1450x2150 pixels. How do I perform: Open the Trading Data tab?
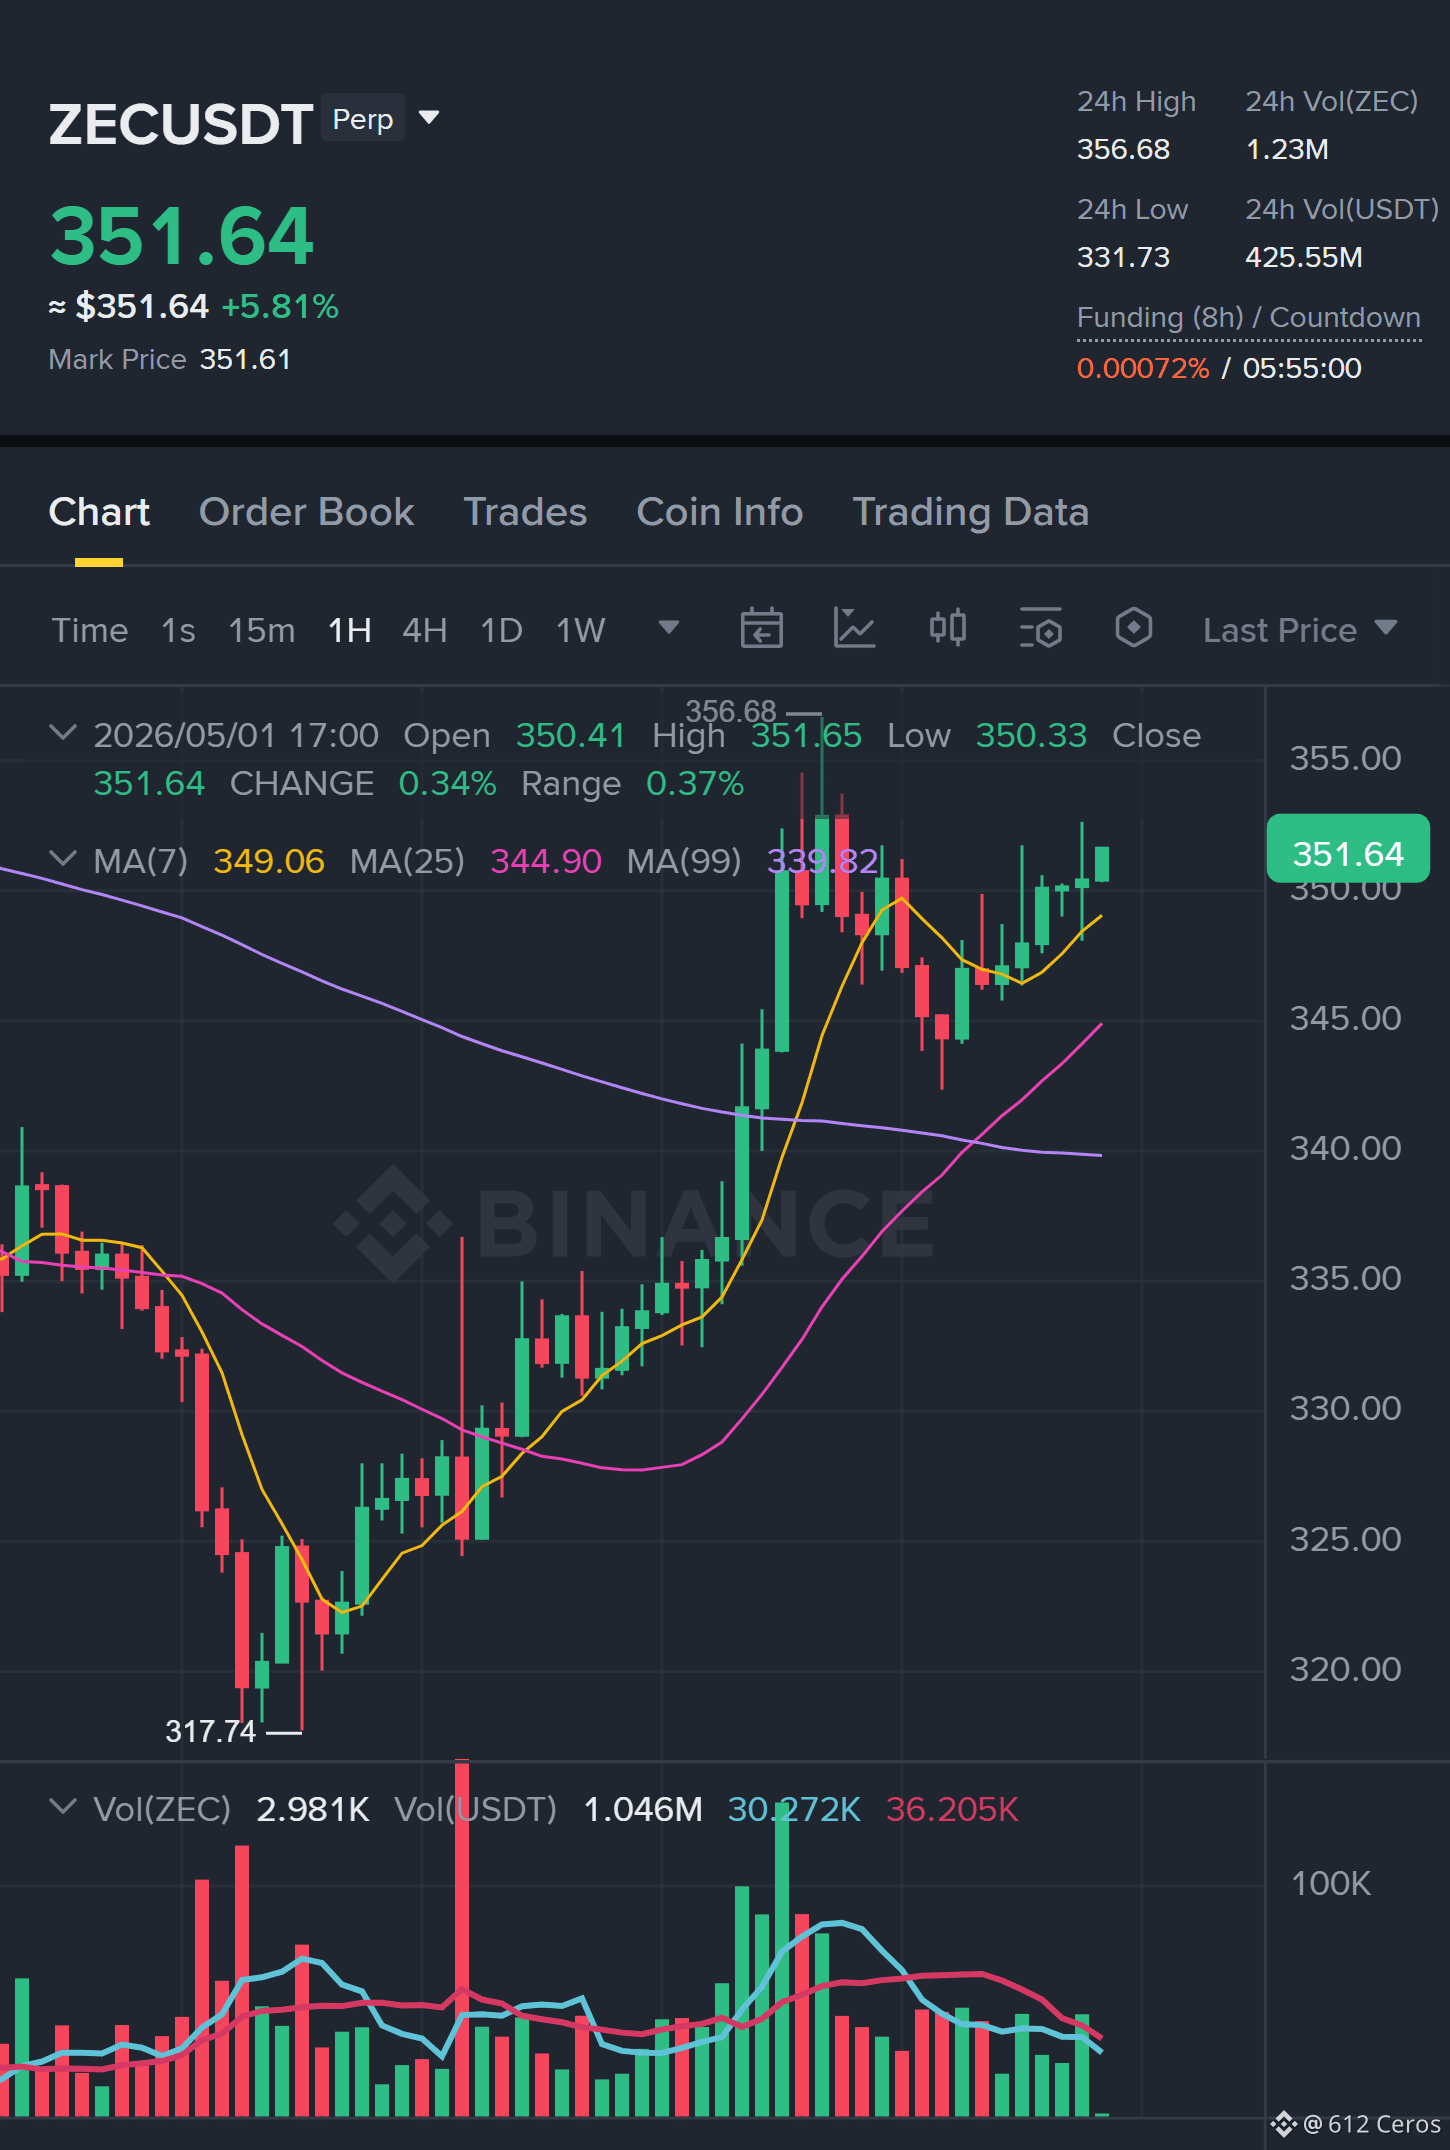970,512
